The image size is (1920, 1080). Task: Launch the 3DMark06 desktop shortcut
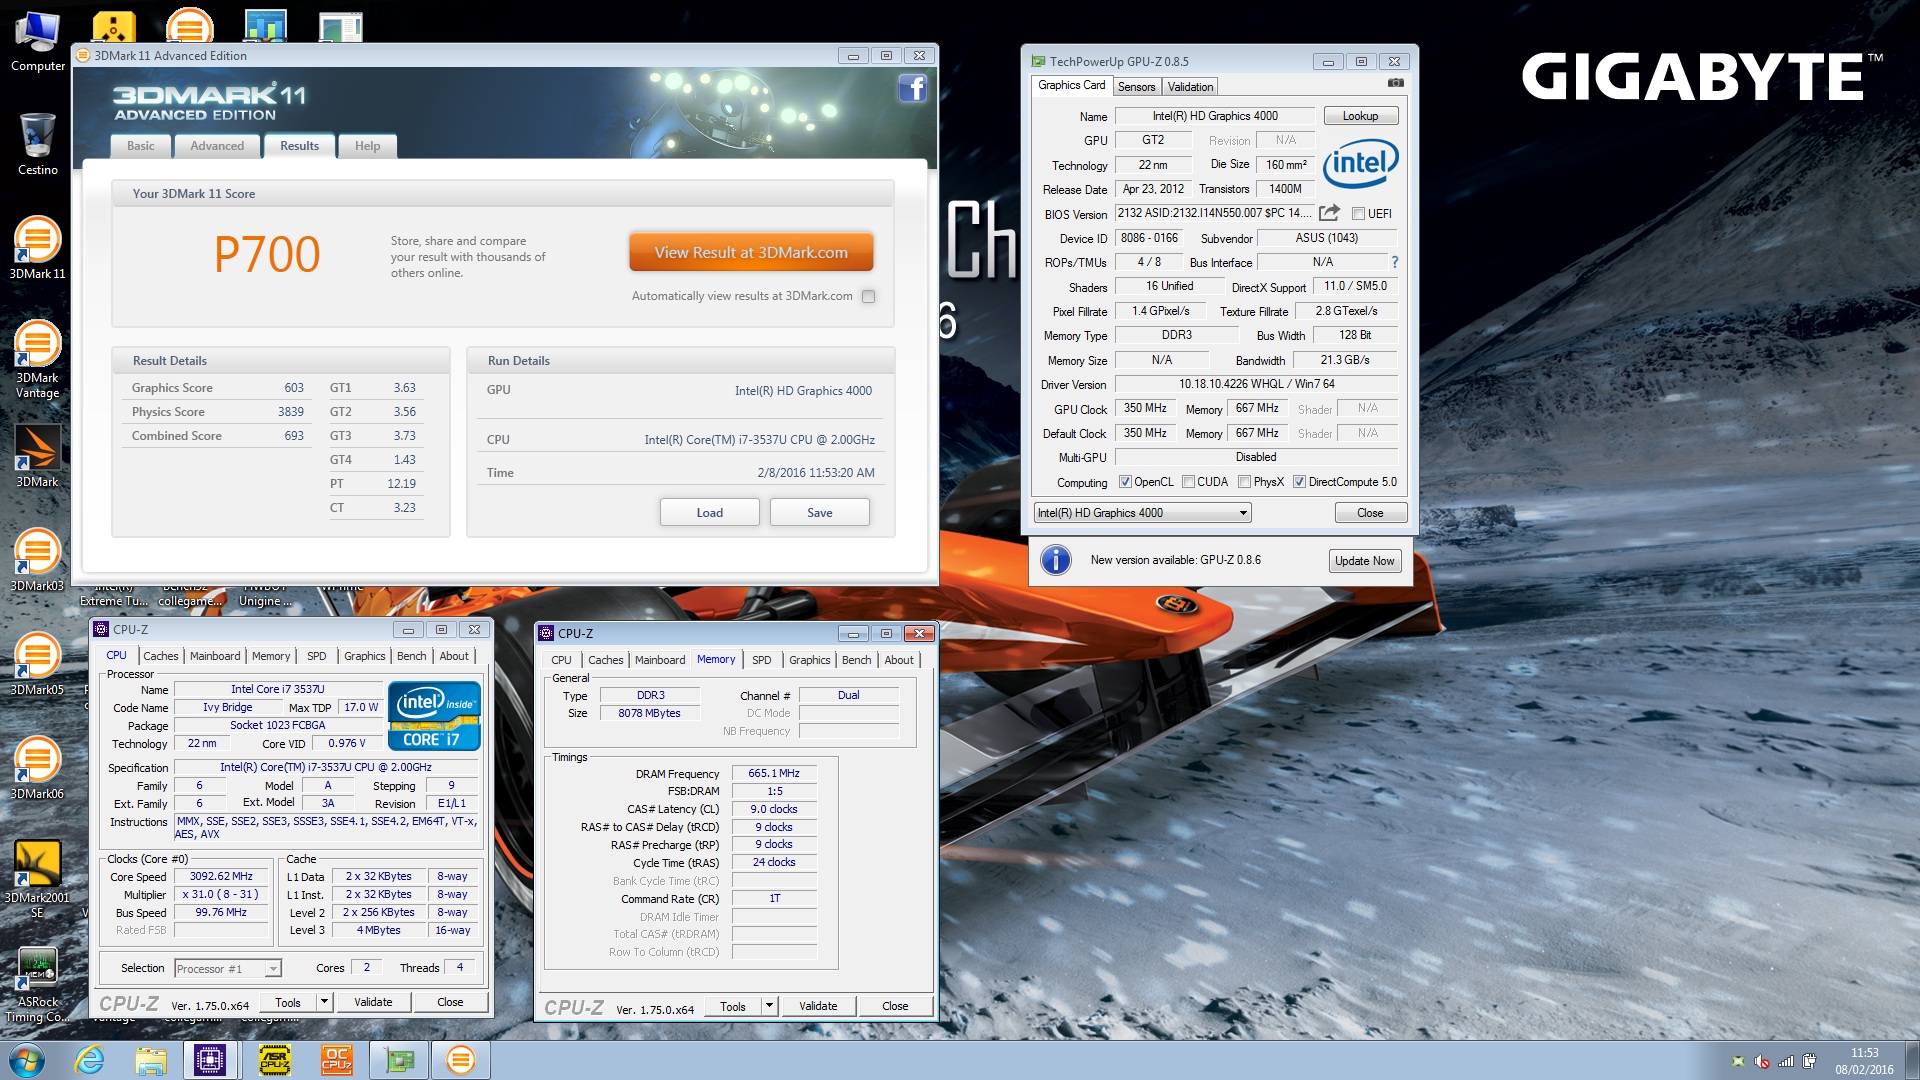point(37,768)
